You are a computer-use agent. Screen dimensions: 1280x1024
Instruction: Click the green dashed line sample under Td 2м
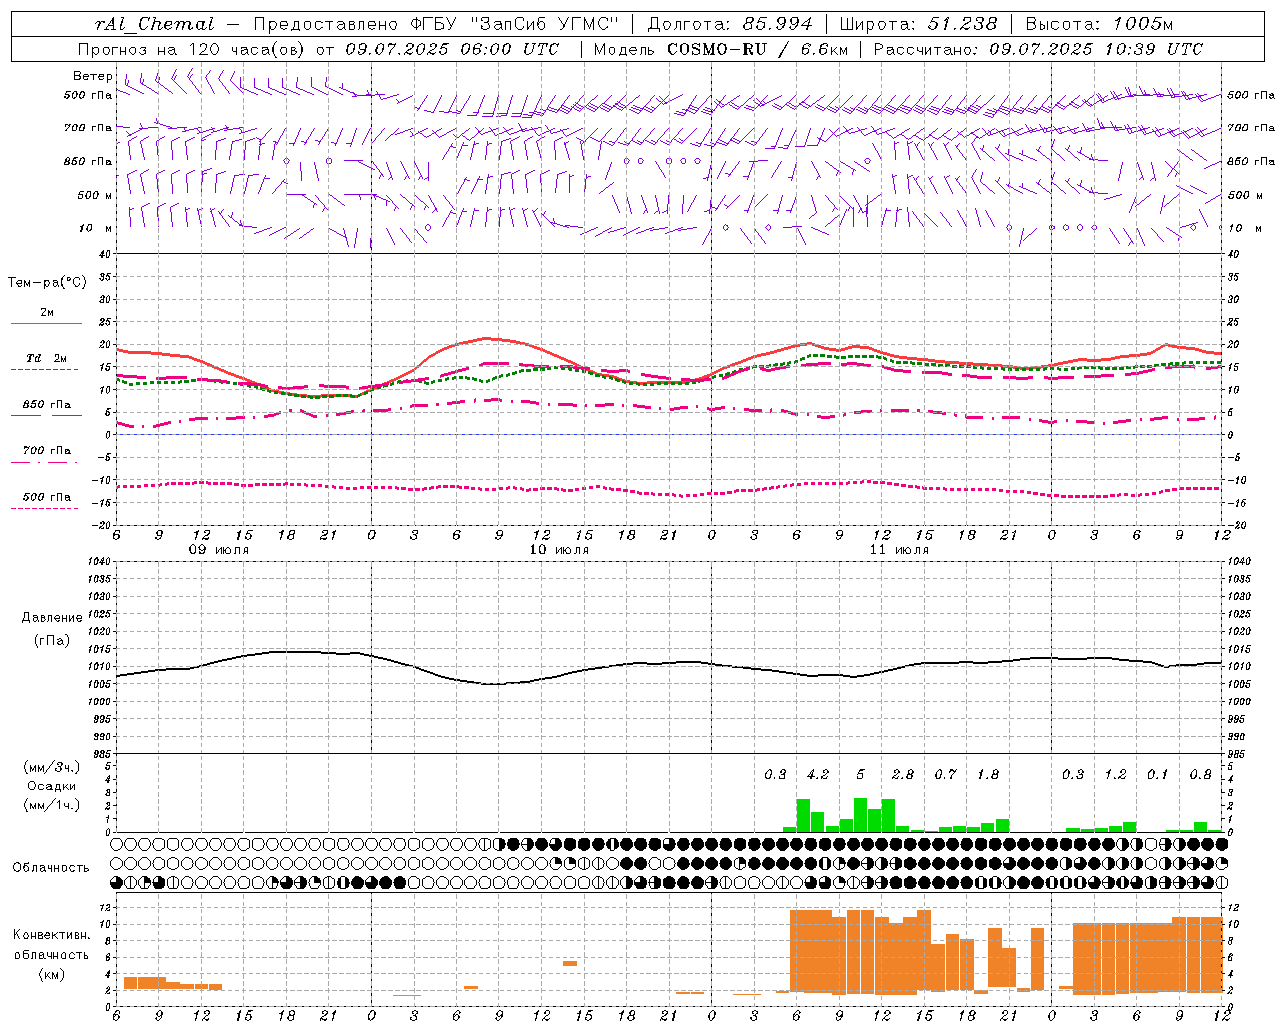tap(44, 370)
